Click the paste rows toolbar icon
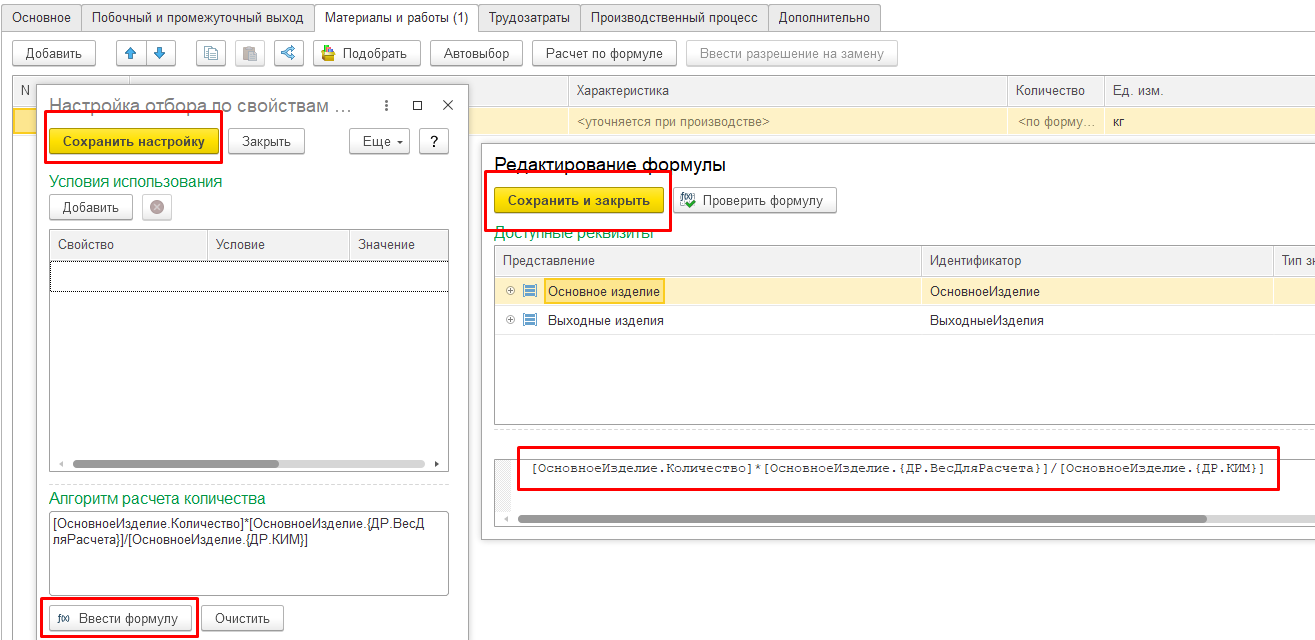The width and height of the screenshot is (1315, 640). (251, 53)
